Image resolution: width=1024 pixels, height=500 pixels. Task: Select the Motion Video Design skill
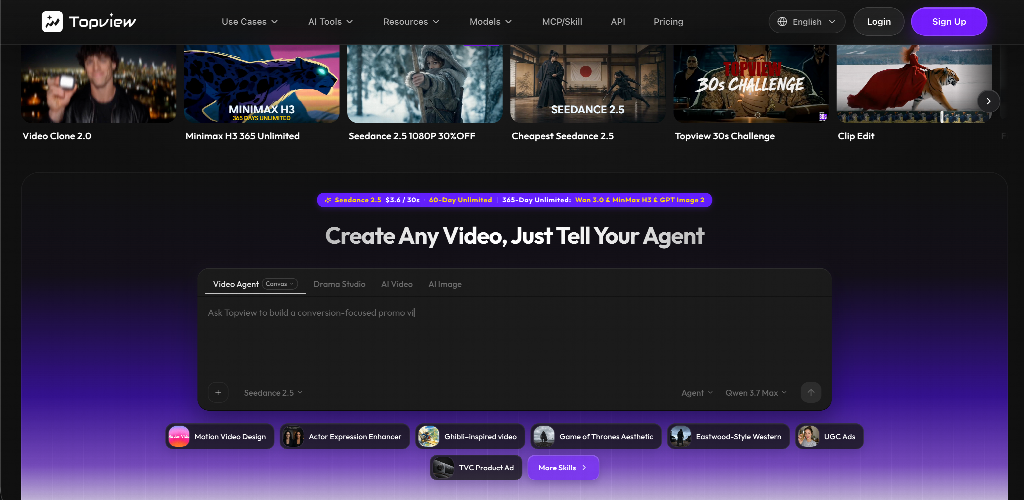(x=220, y=437)
